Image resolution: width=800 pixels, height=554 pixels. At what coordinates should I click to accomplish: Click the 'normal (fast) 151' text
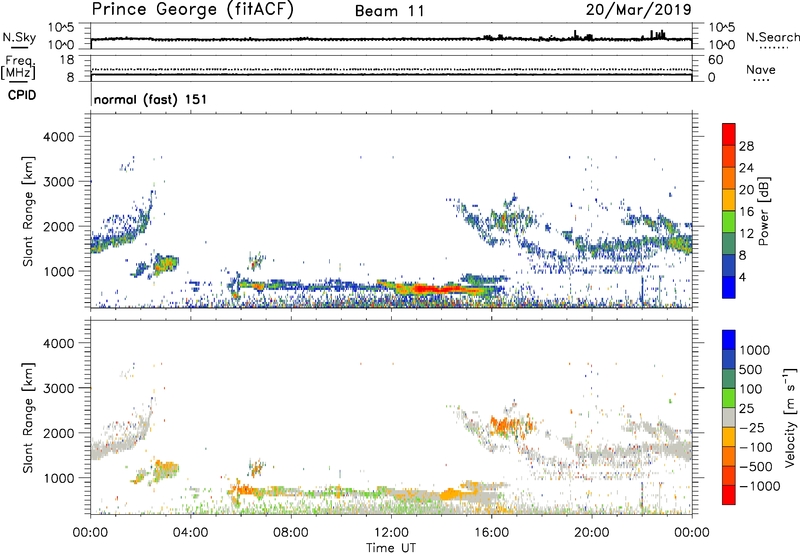(x=150, y=99)
